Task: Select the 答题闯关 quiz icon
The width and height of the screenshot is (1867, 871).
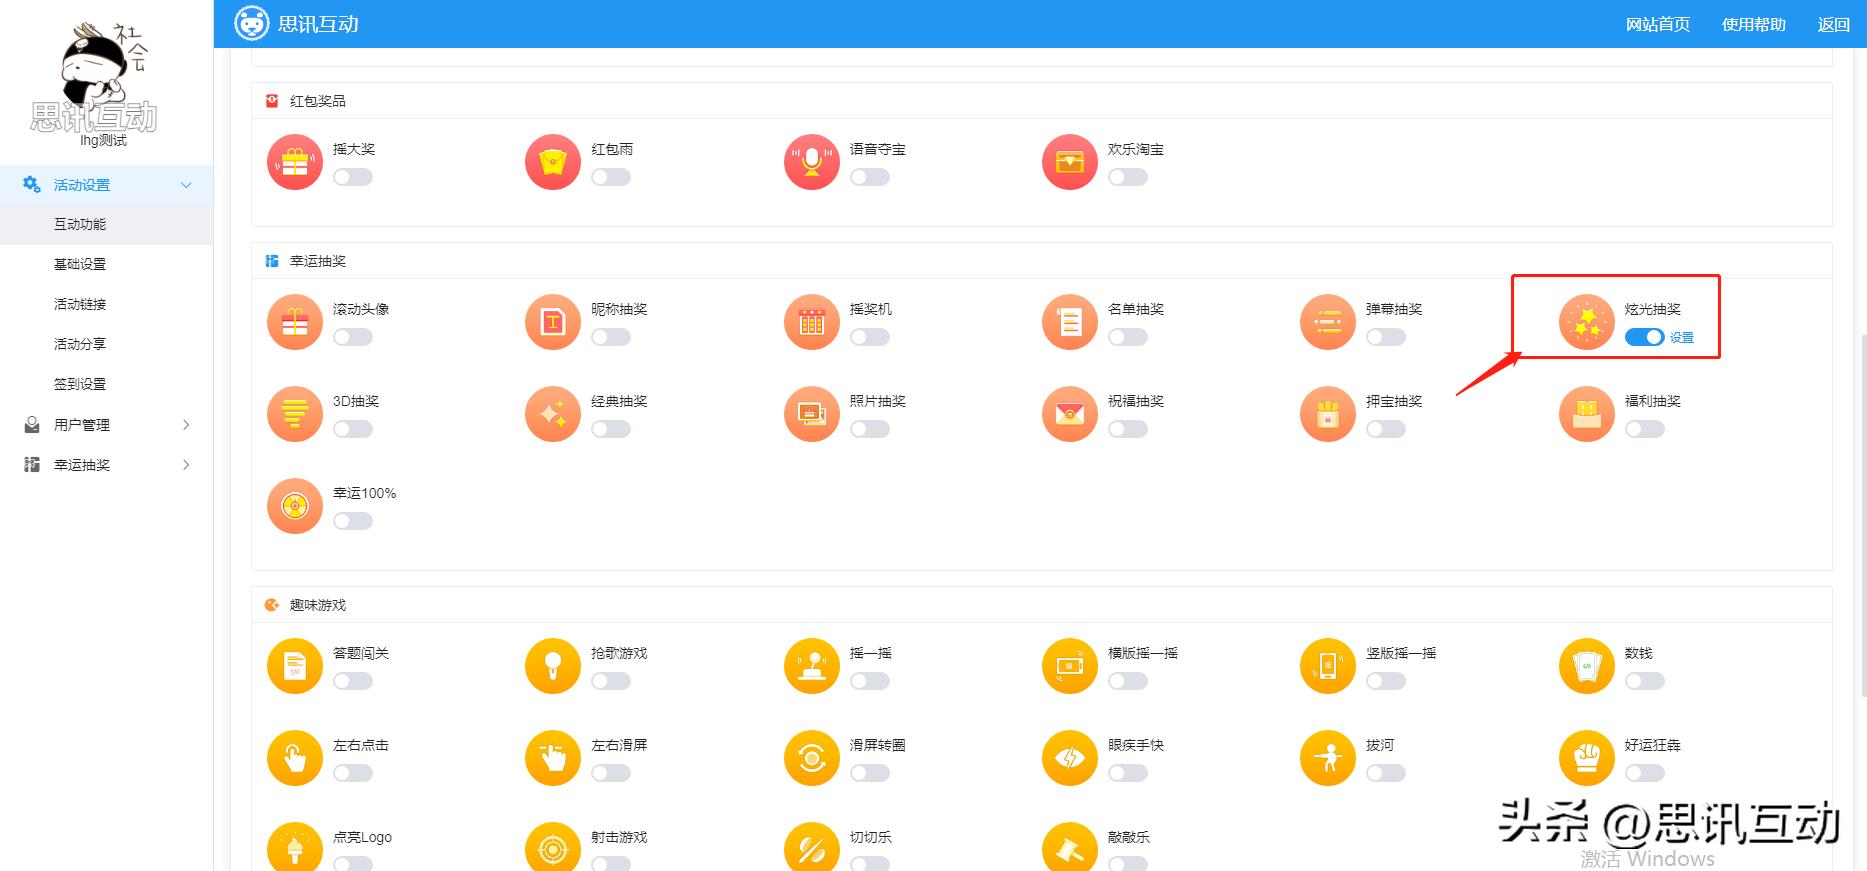Action: [x=295, y=666]
